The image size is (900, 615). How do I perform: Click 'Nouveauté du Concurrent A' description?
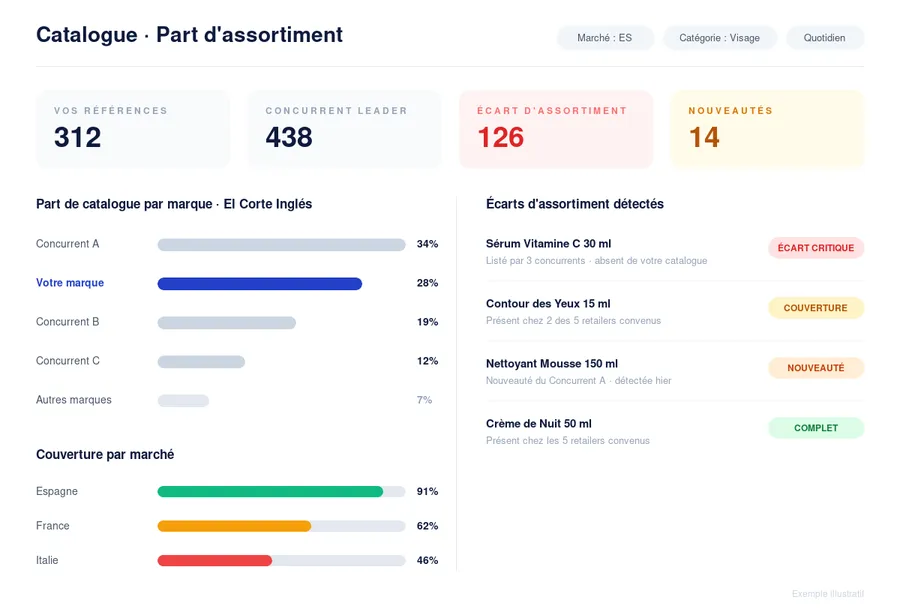click(x=579, y=381)
